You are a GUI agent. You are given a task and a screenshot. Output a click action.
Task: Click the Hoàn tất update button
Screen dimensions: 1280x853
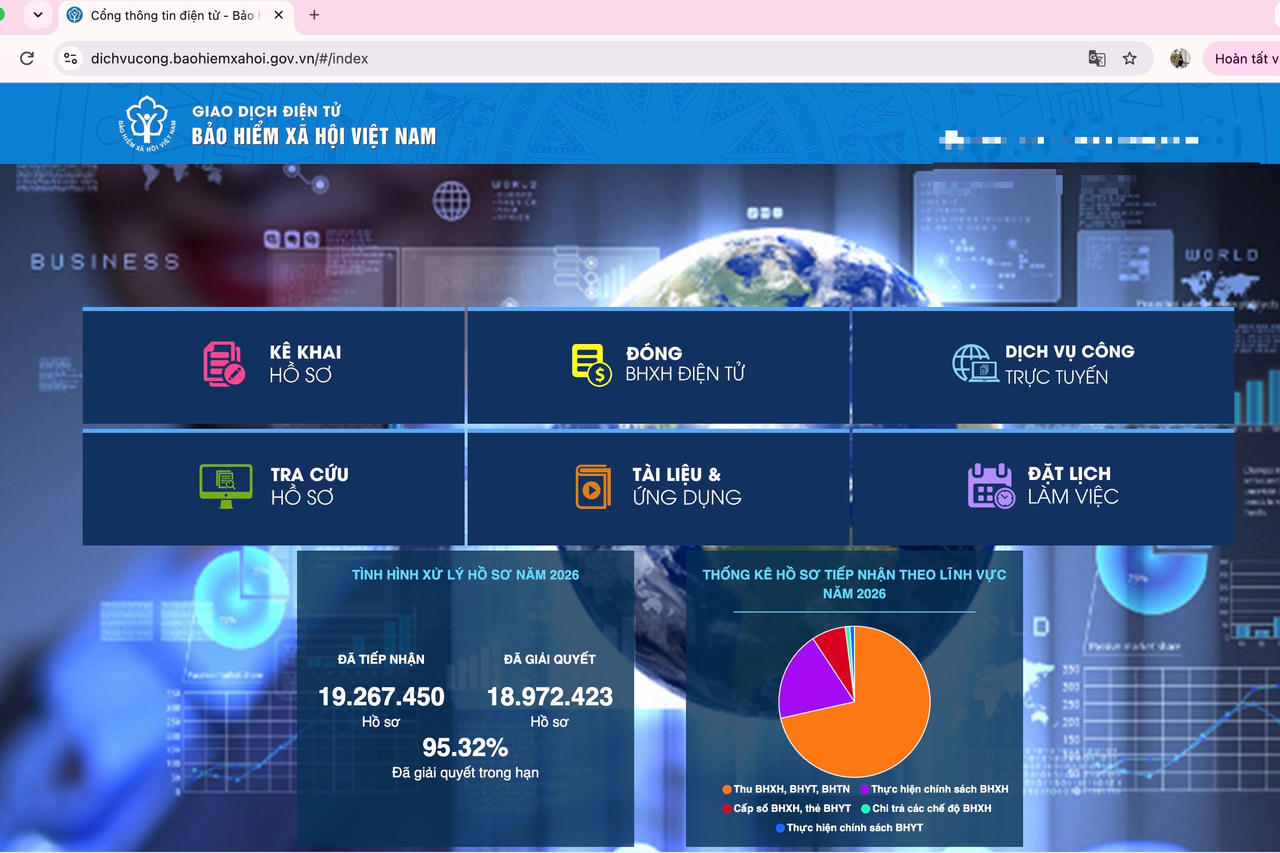1242,59
